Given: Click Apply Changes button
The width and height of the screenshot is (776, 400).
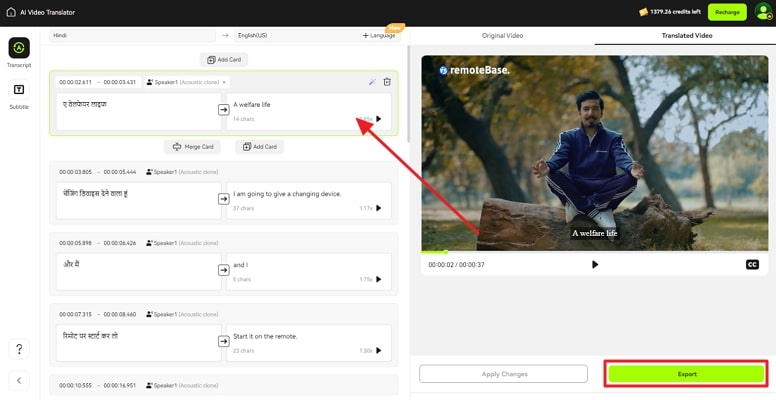Looking at the screenshot, I should (x=503, y=374).
